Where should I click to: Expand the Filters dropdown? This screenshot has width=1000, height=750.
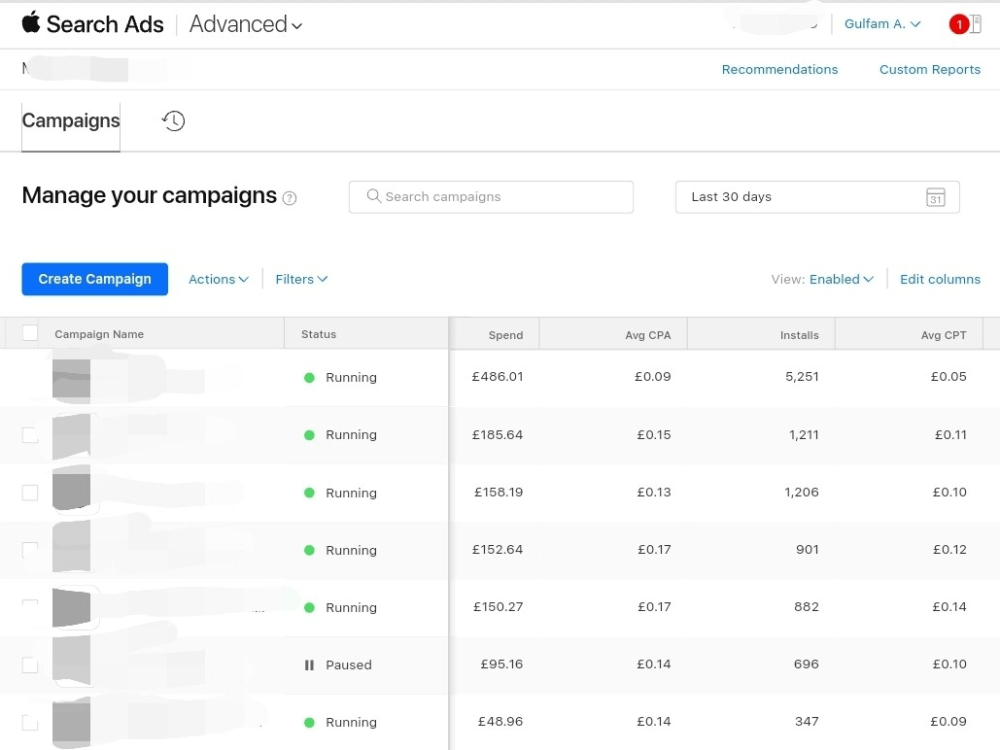301,279
